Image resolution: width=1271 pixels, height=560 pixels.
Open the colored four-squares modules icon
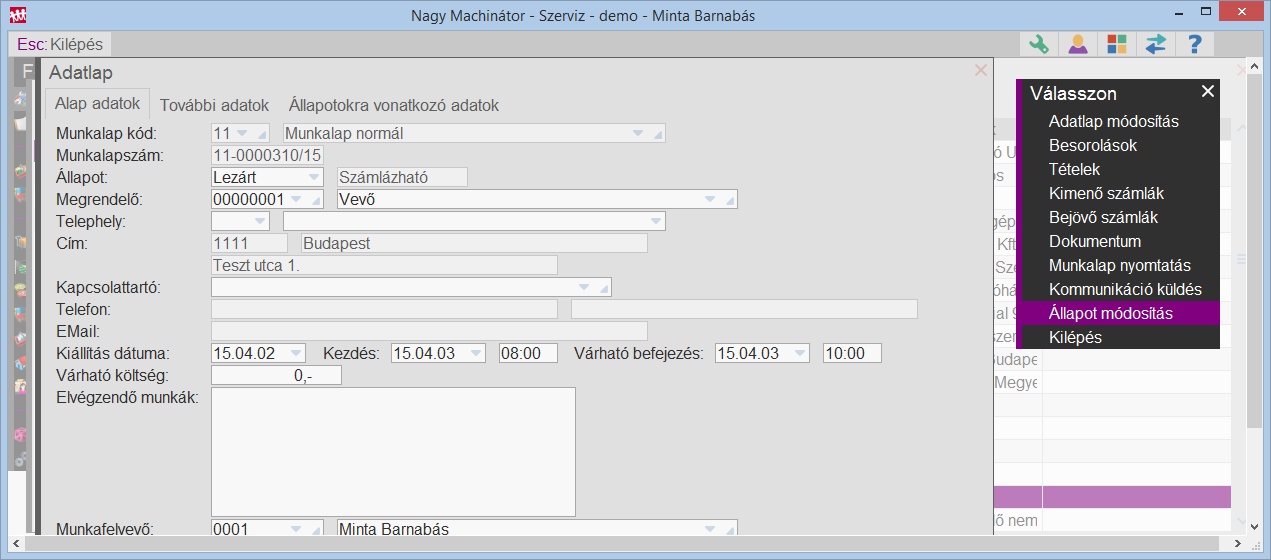click(1117, 44)
